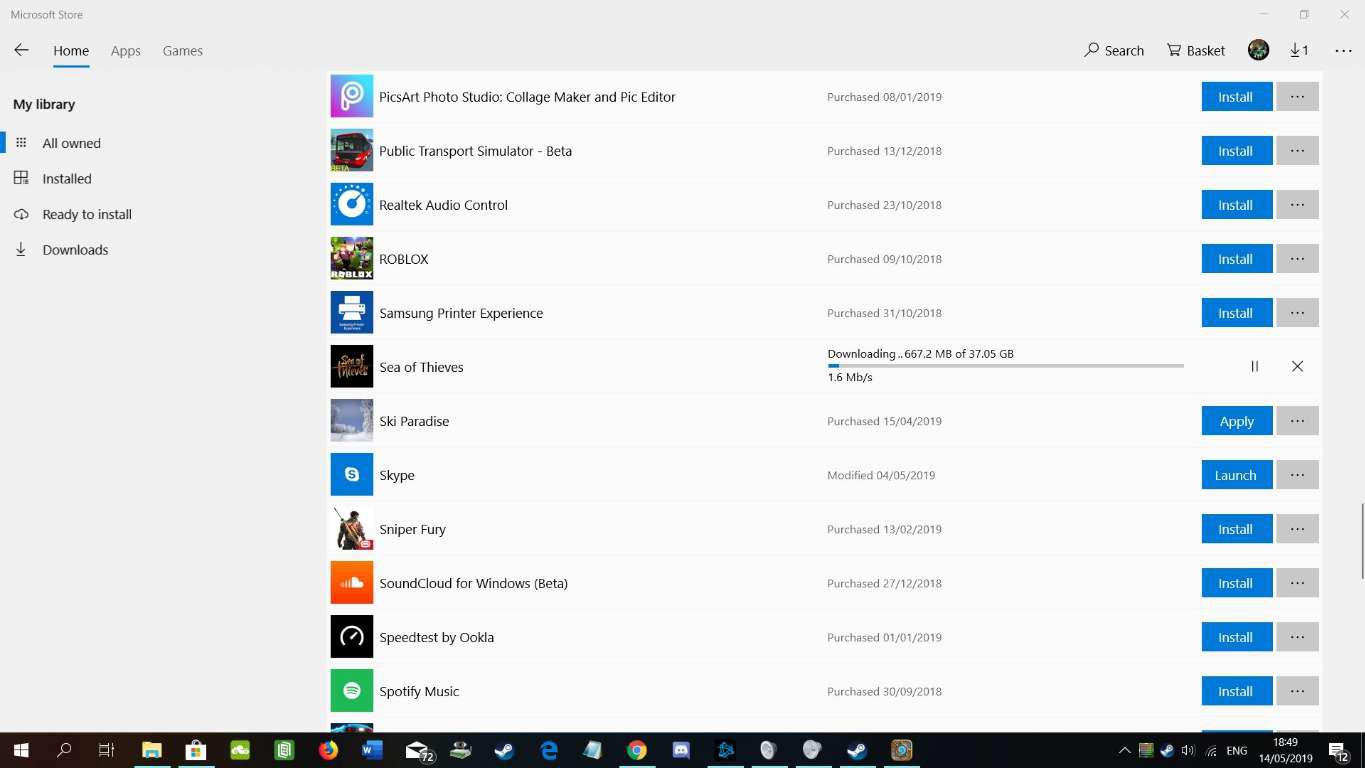Click the Ski Paradise thumbnail

352,420
